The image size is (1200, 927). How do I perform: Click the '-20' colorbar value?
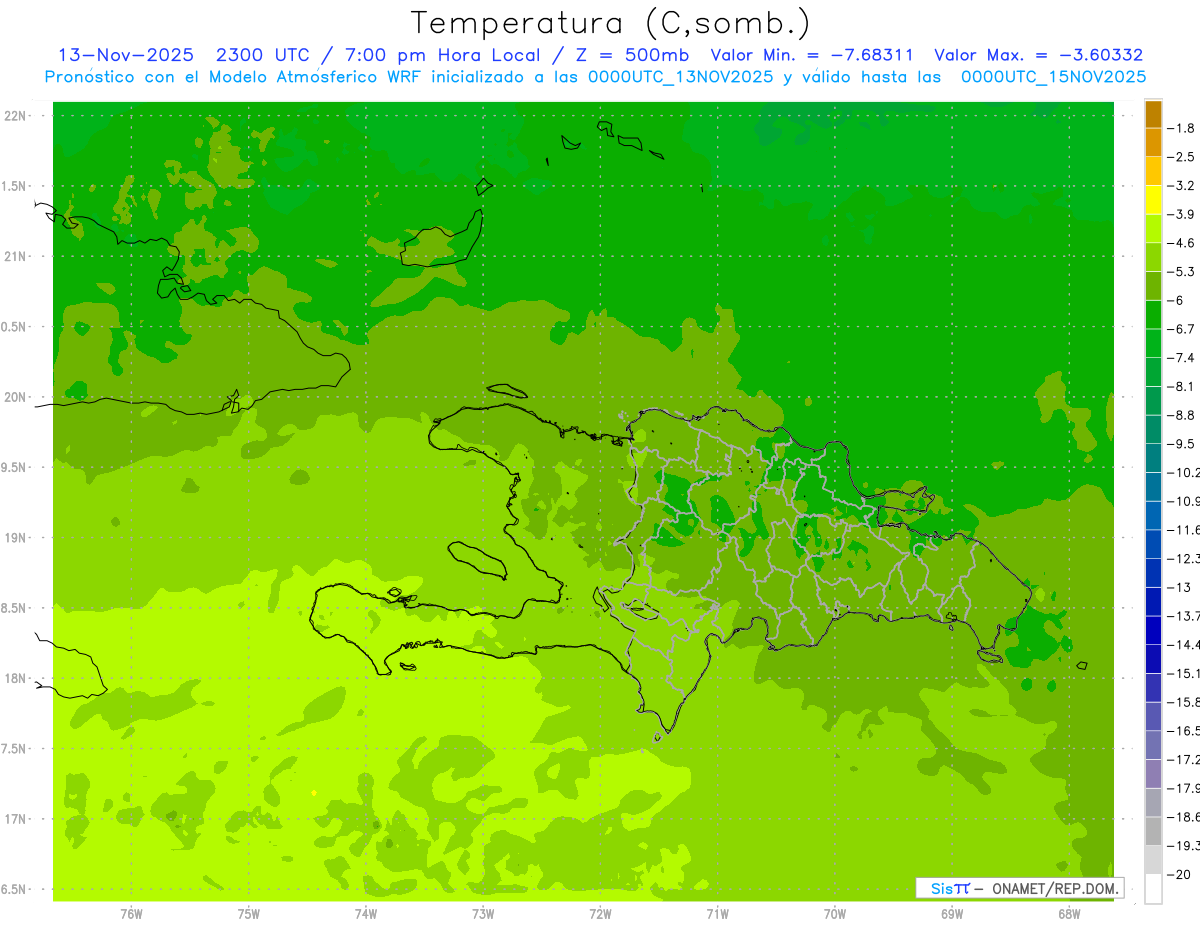point(1181,874)
